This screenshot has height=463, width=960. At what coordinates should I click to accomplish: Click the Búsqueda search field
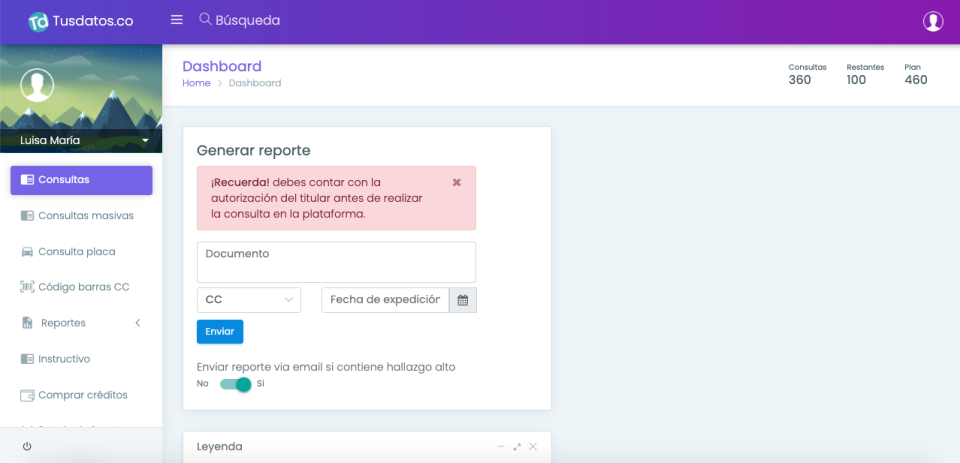(247, 20)
